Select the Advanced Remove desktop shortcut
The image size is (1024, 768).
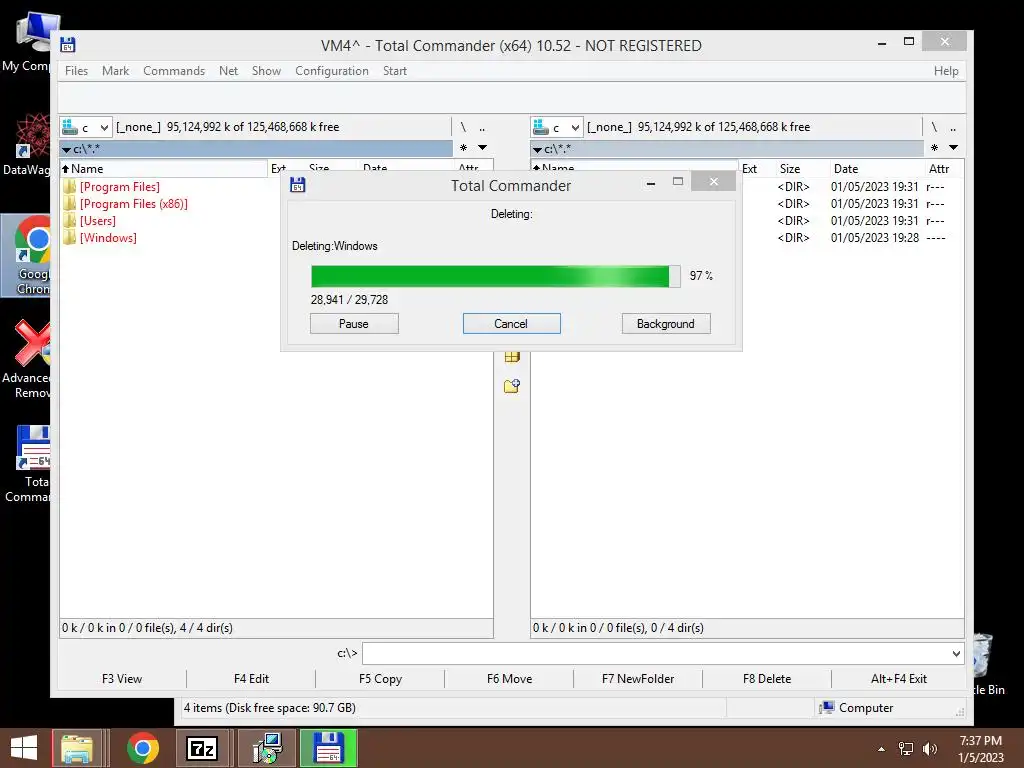coord(25,359)
